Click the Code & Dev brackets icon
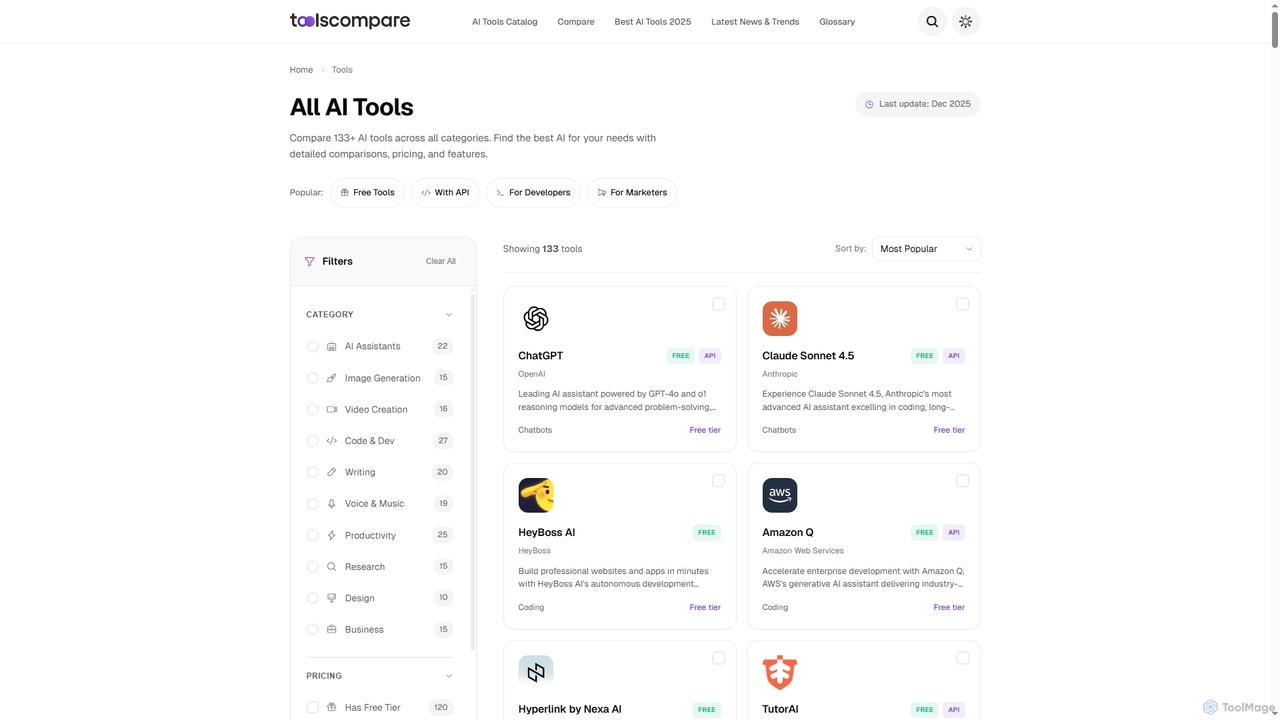This screenshot has height=720, width=1280. [332, 441]
